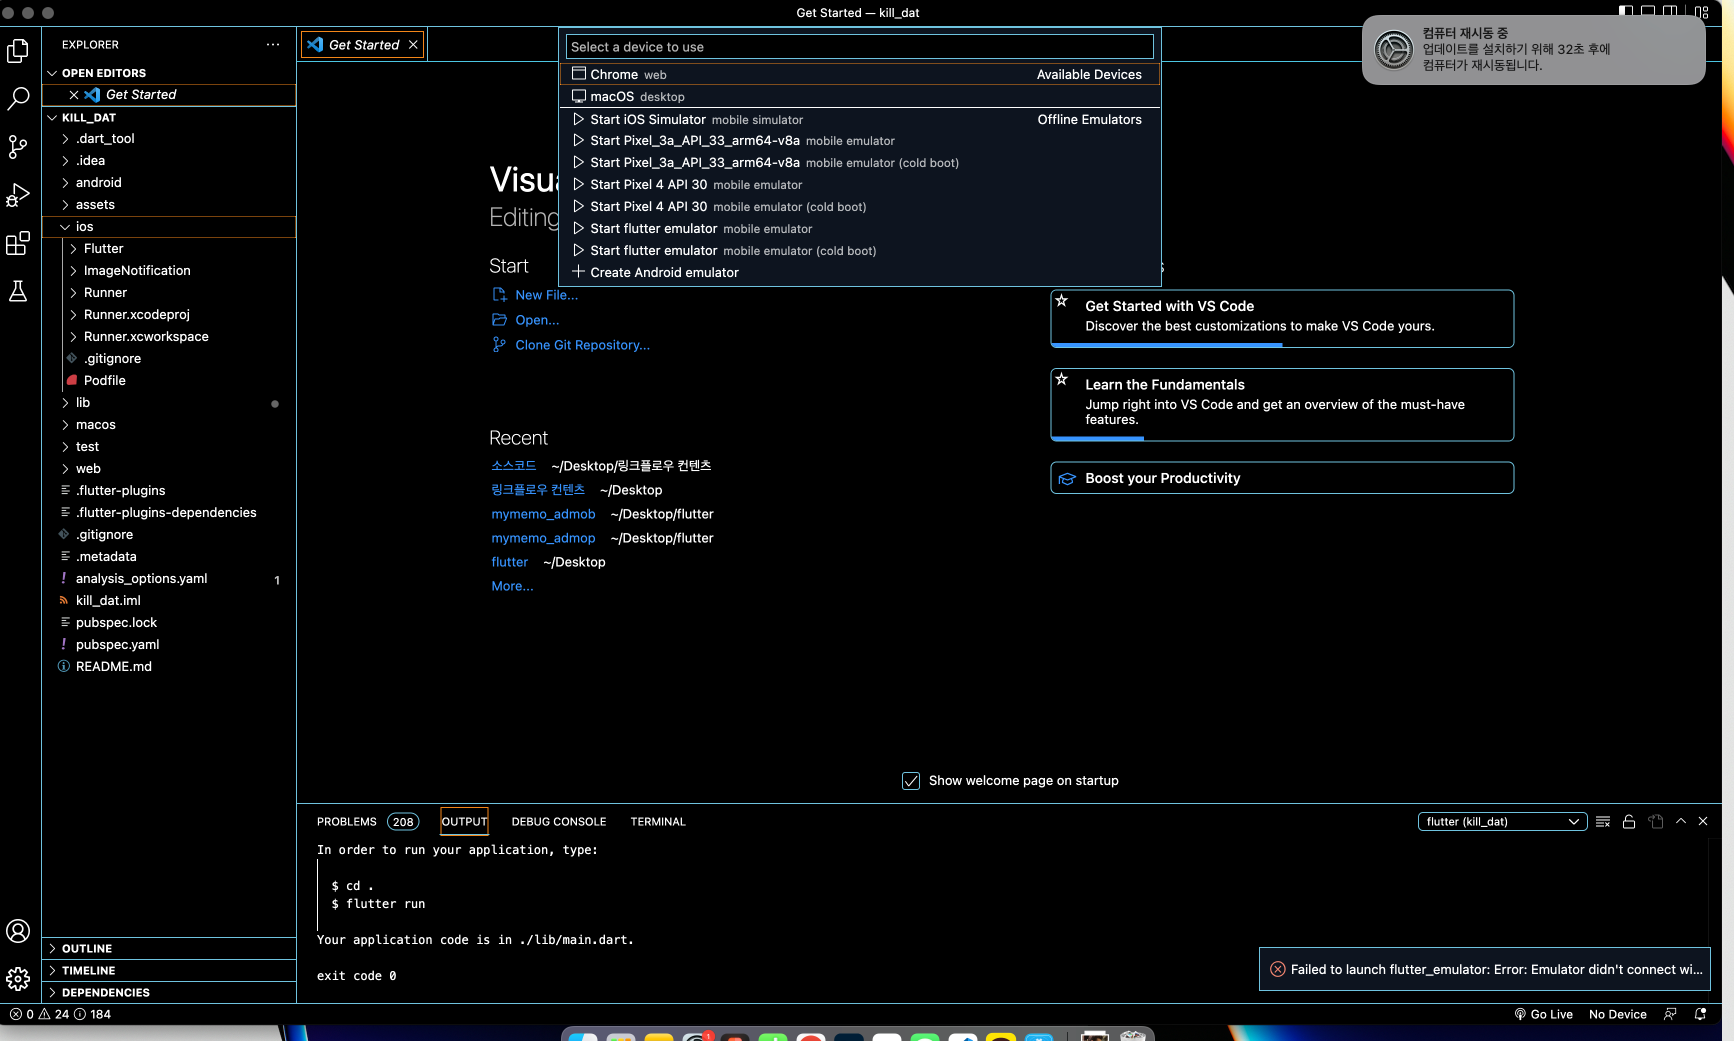
Task: Open the Run and Debug view icon
Action: pyautogui.click(x=18, y=195)
